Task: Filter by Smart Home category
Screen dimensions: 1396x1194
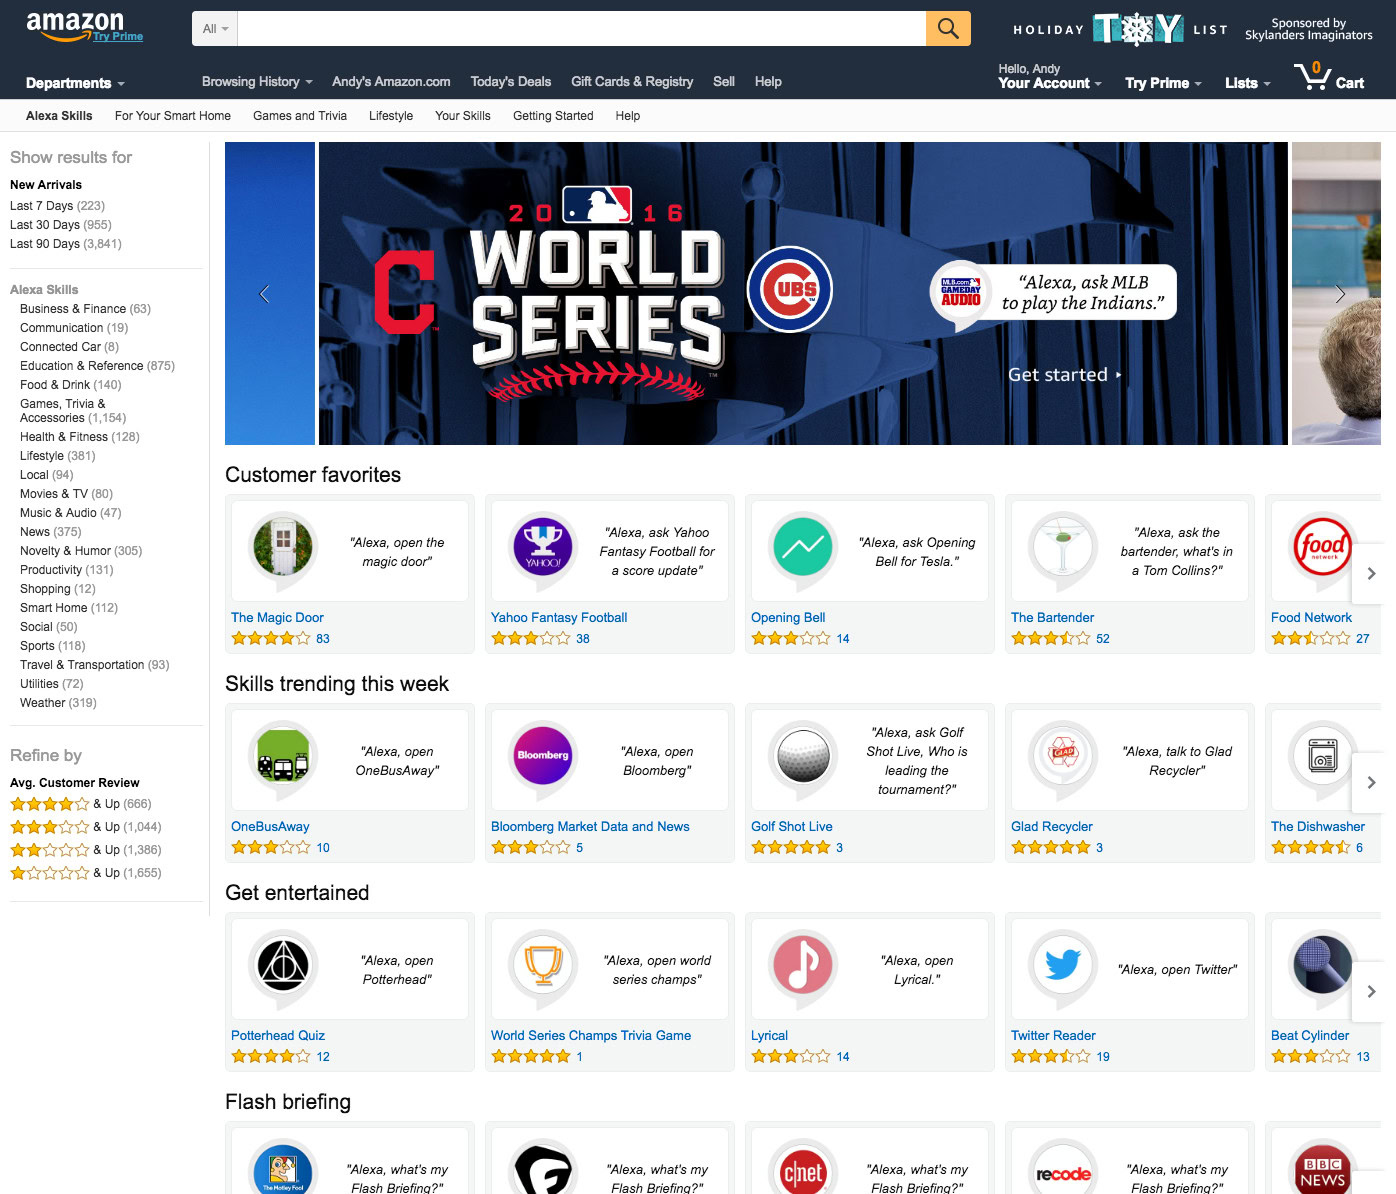Action: 69,608
